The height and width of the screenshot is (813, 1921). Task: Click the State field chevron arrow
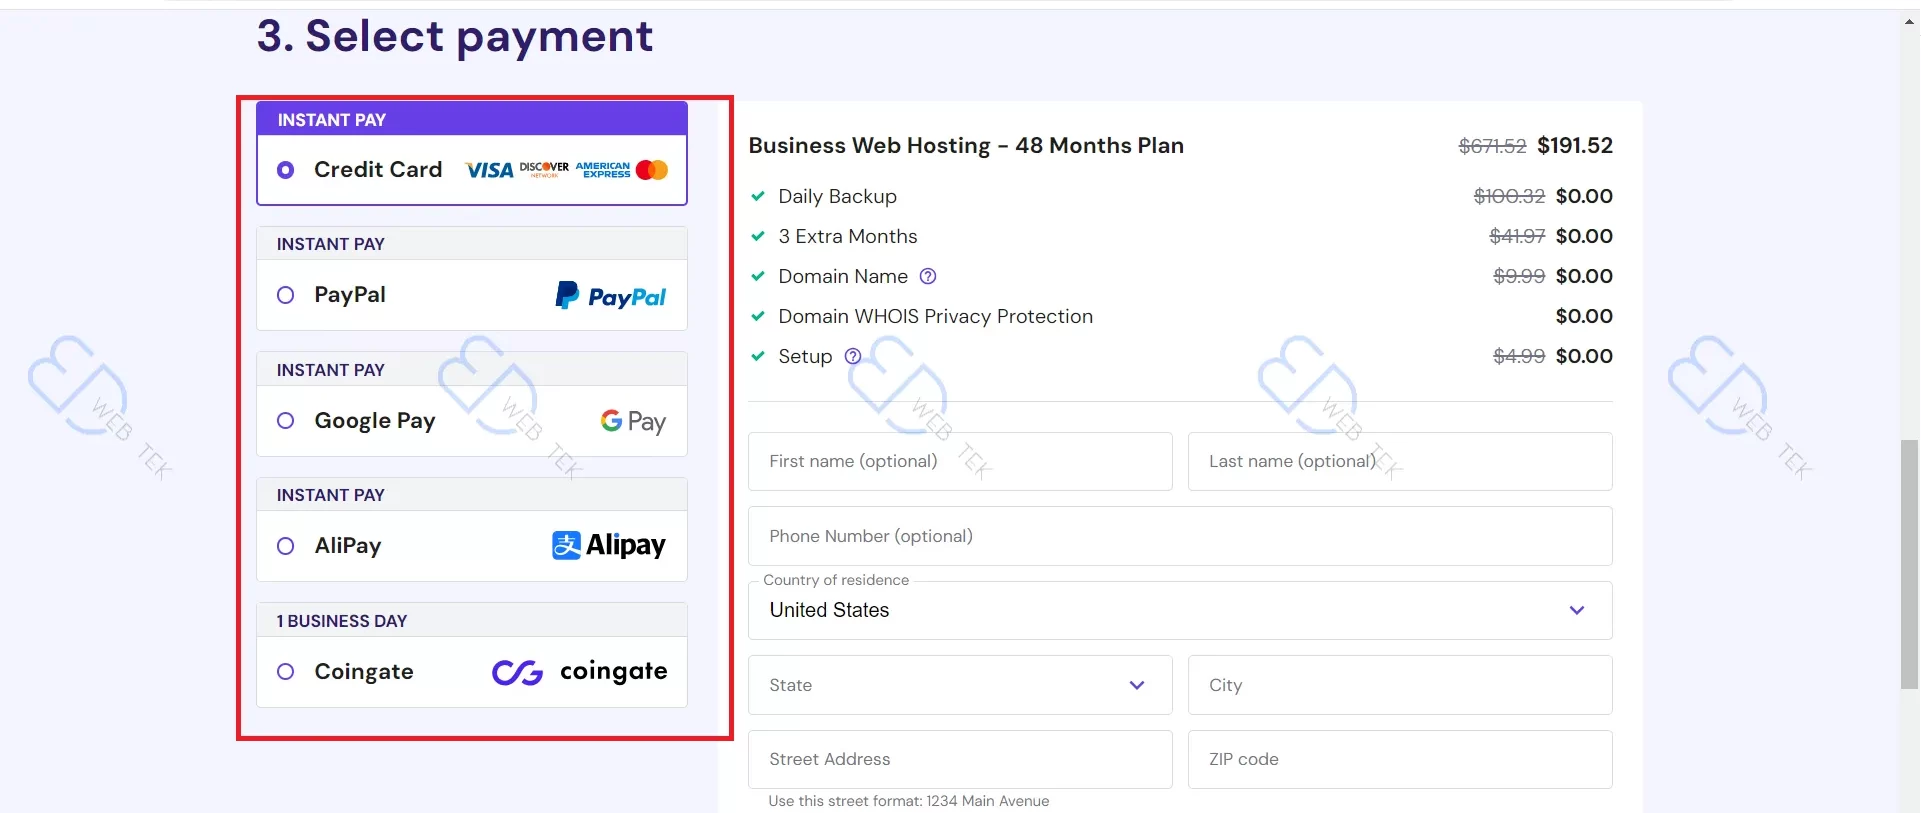tap(1137, 685)
